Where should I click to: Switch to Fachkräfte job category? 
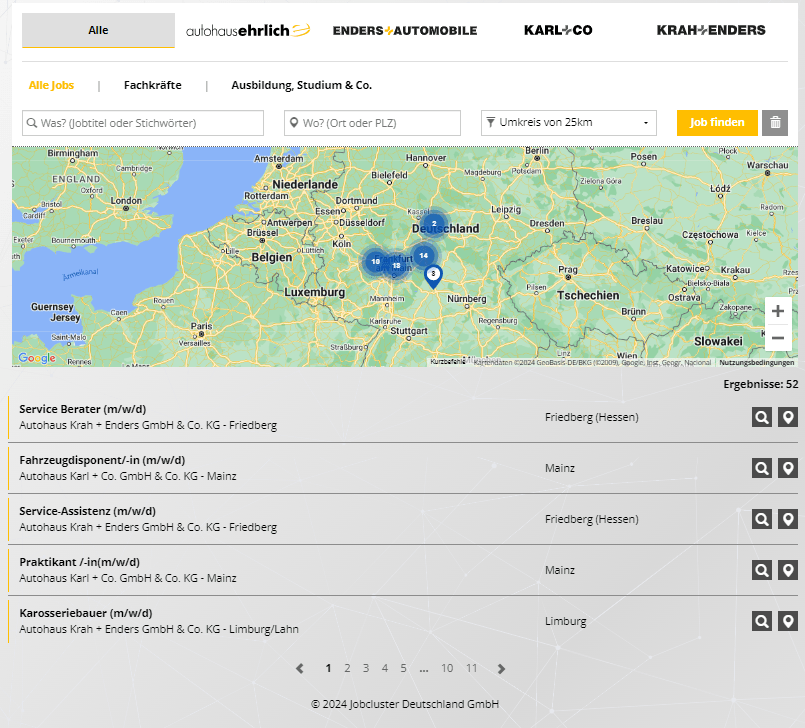tap(152, 85)
